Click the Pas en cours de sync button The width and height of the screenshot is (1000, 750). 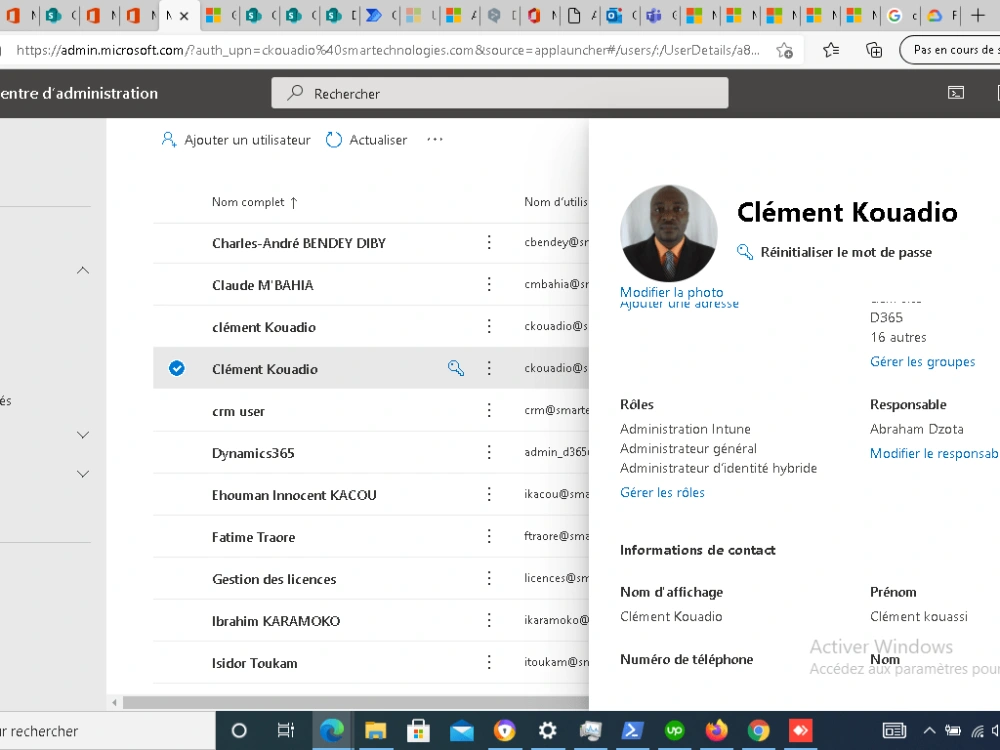[950, 50]
